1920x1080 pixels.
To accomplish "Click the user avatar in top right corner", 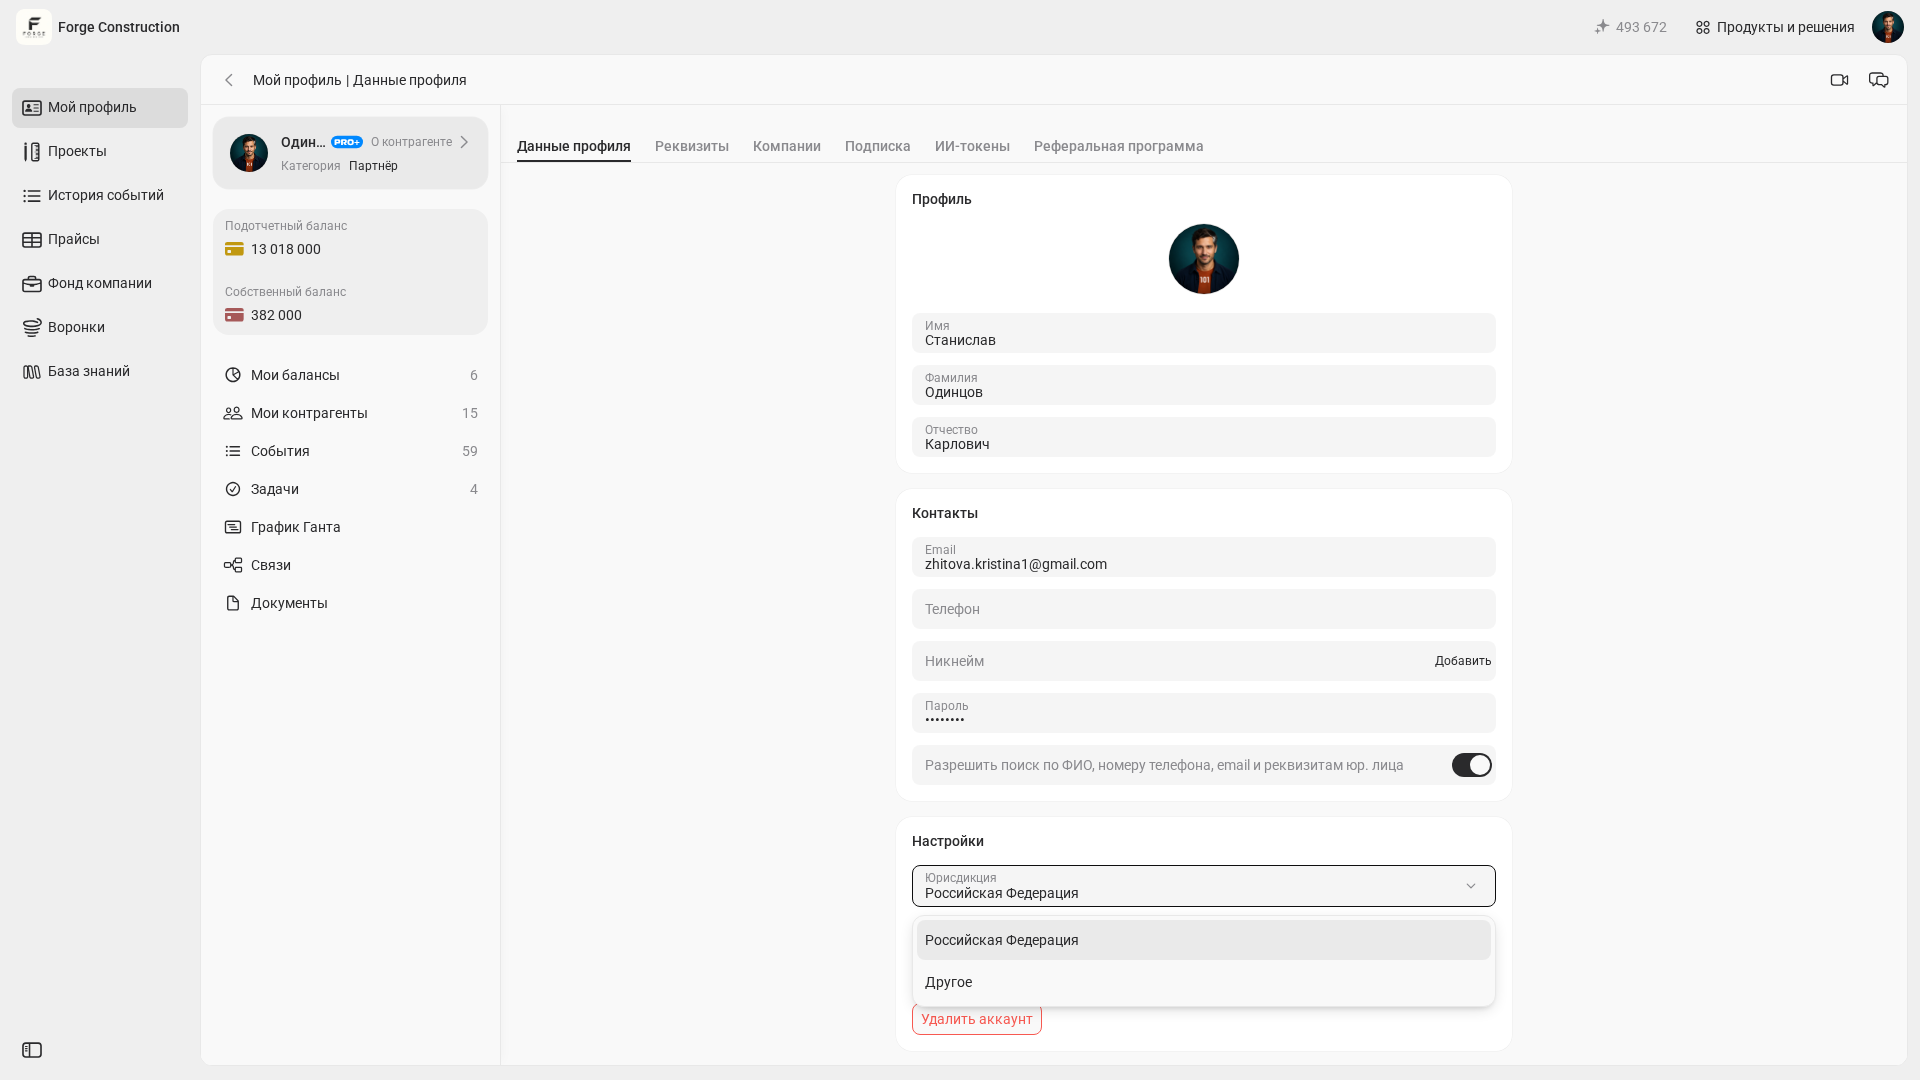I will click(x=1888, y=27).
